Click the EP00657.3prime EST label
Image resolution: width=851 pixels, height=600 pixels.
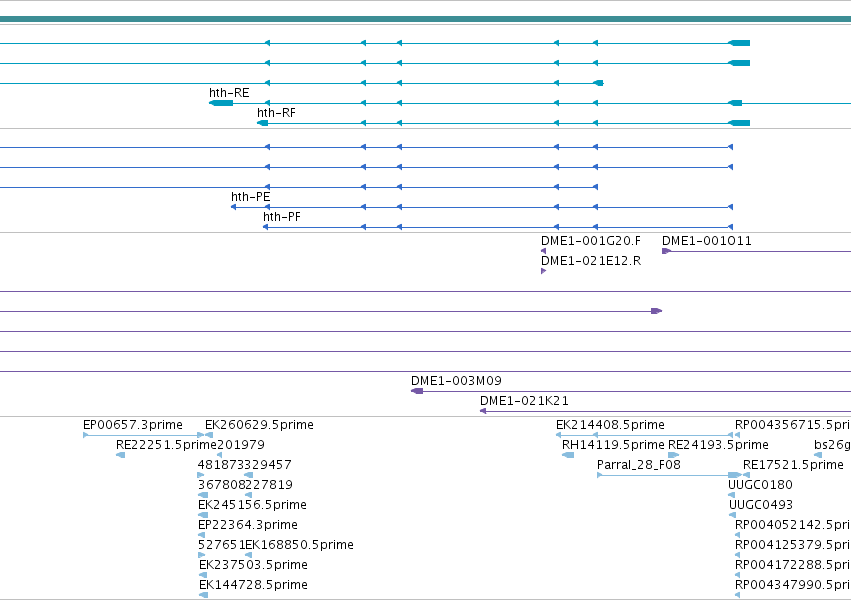point(132,425)
